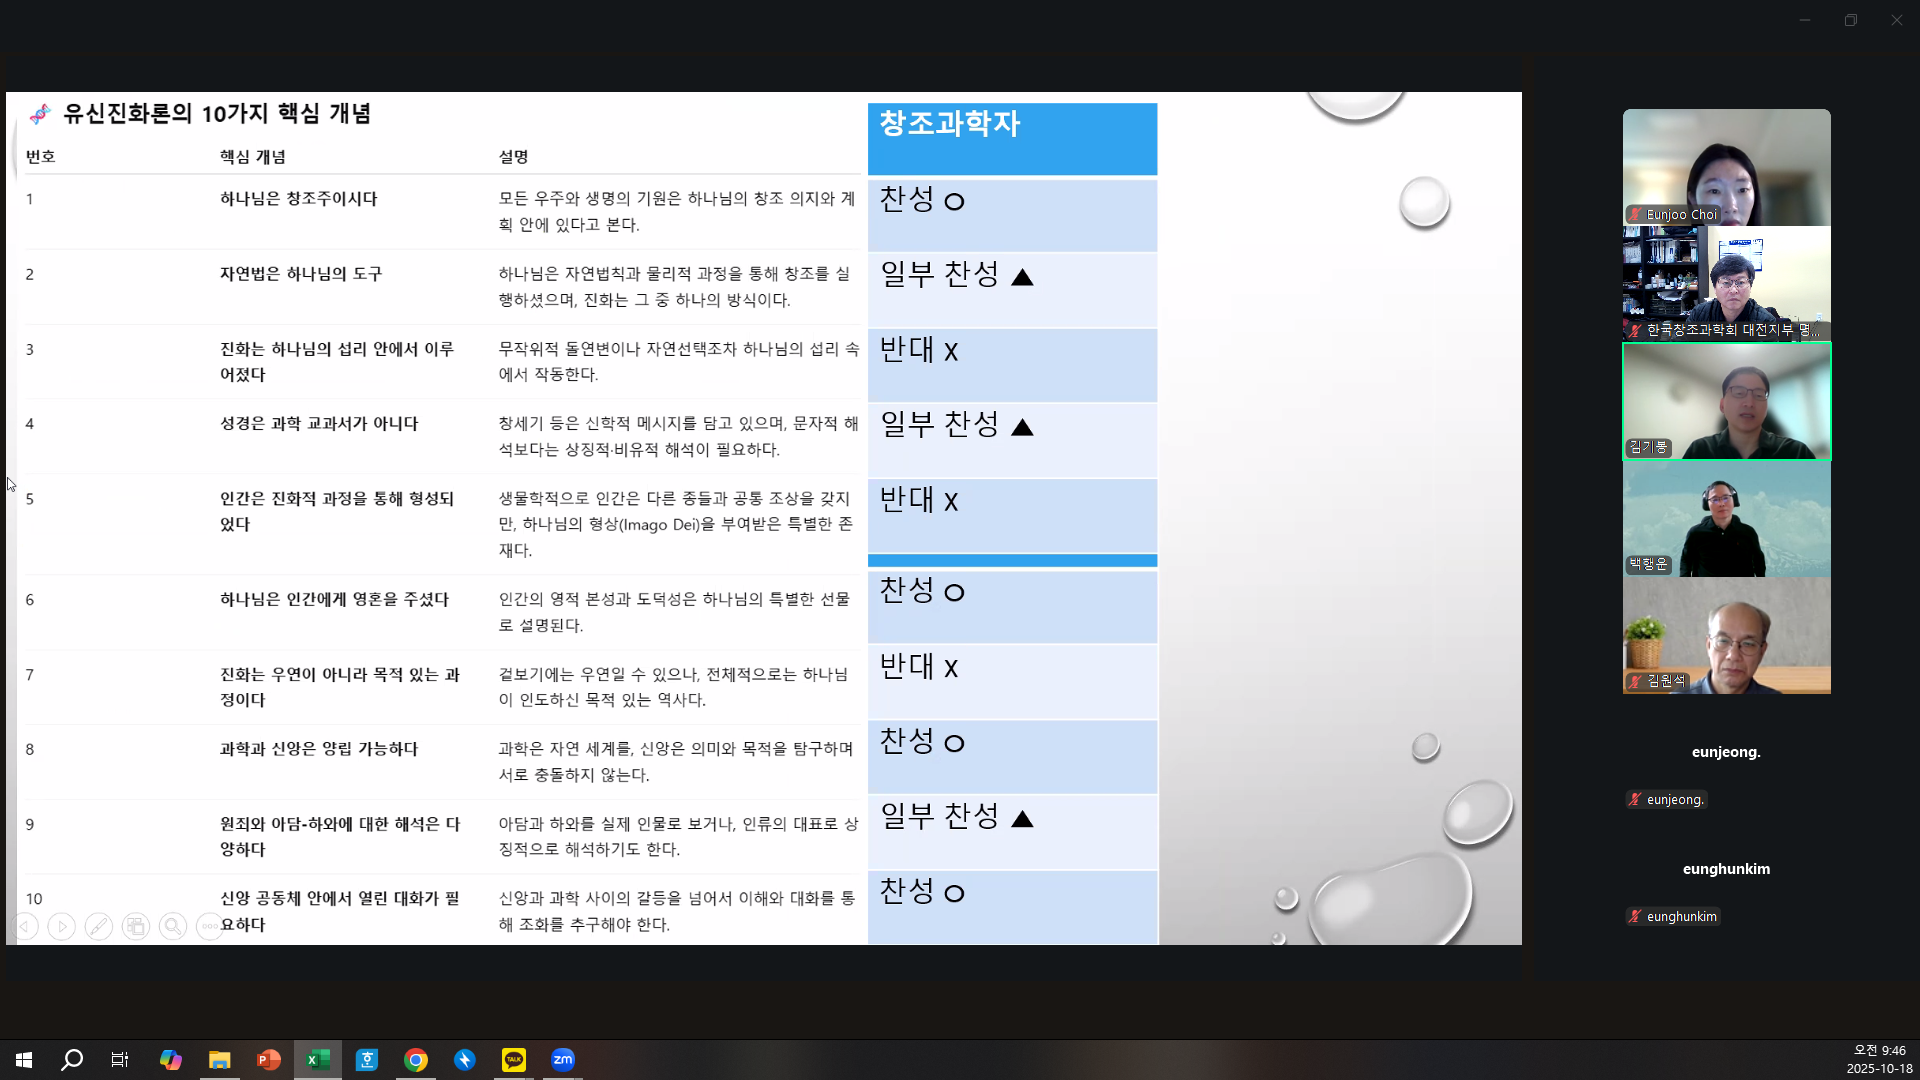
Task: Select Eunjoo Choi video thumbnail
Action: pos(1726,167)
